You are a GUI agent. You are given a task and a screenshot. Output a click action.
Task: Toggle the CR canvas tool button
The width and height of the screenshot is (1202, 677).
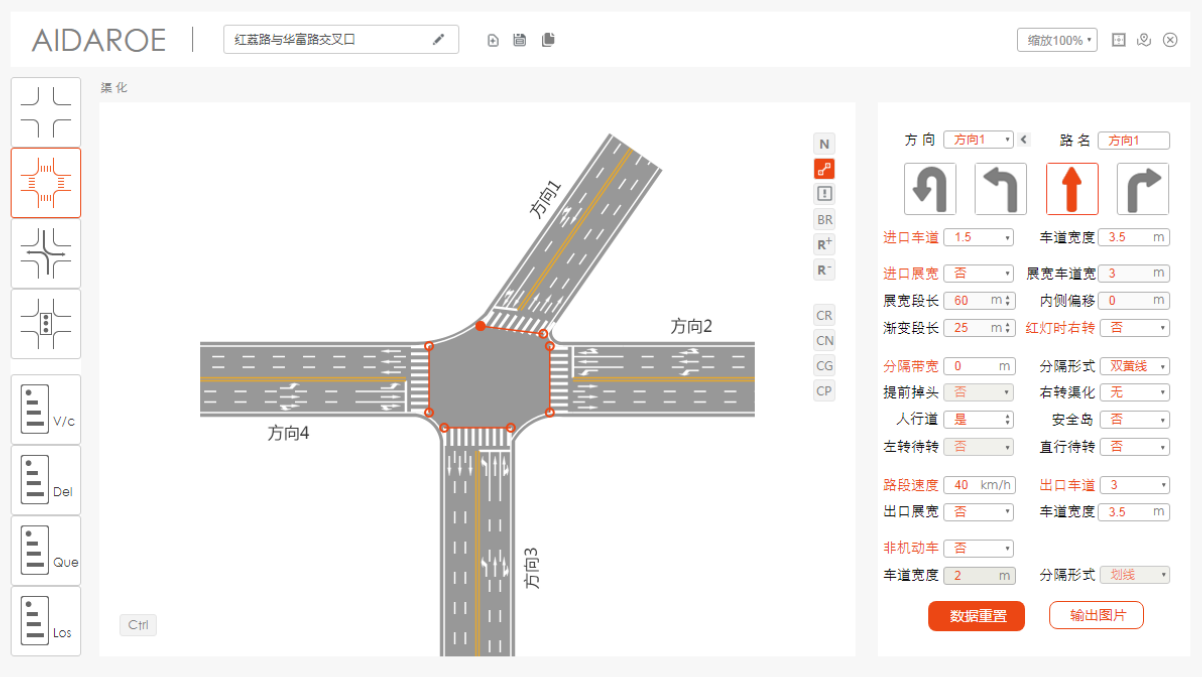coord(824,315)
